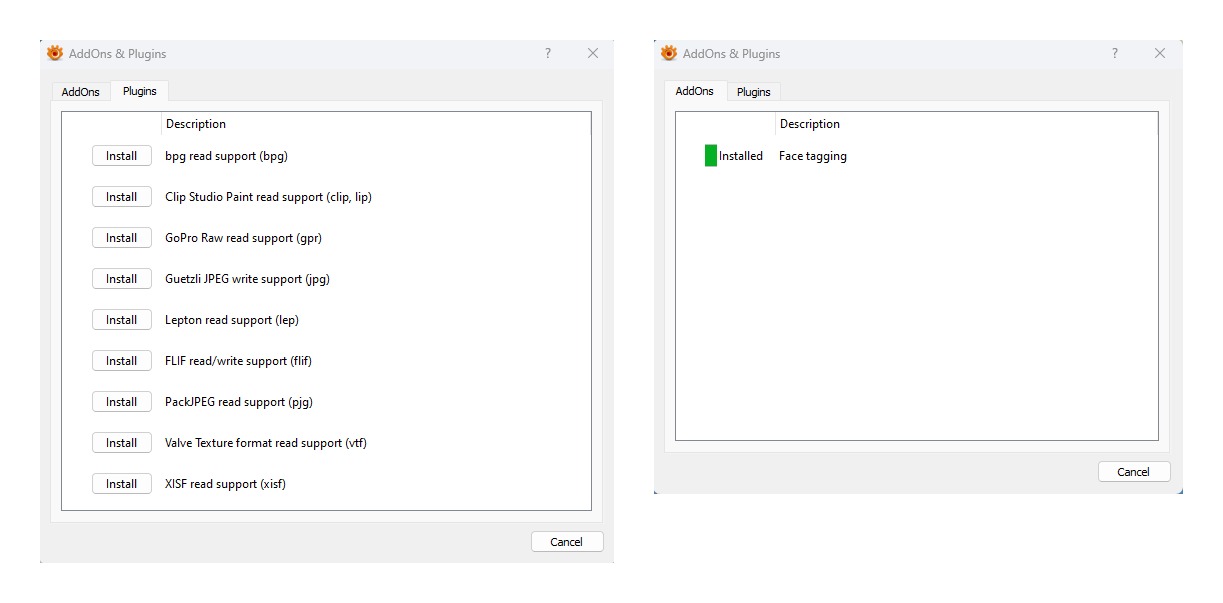Install FLIF read/write support plugin
Screen dimensions: 1223x603
122,361
